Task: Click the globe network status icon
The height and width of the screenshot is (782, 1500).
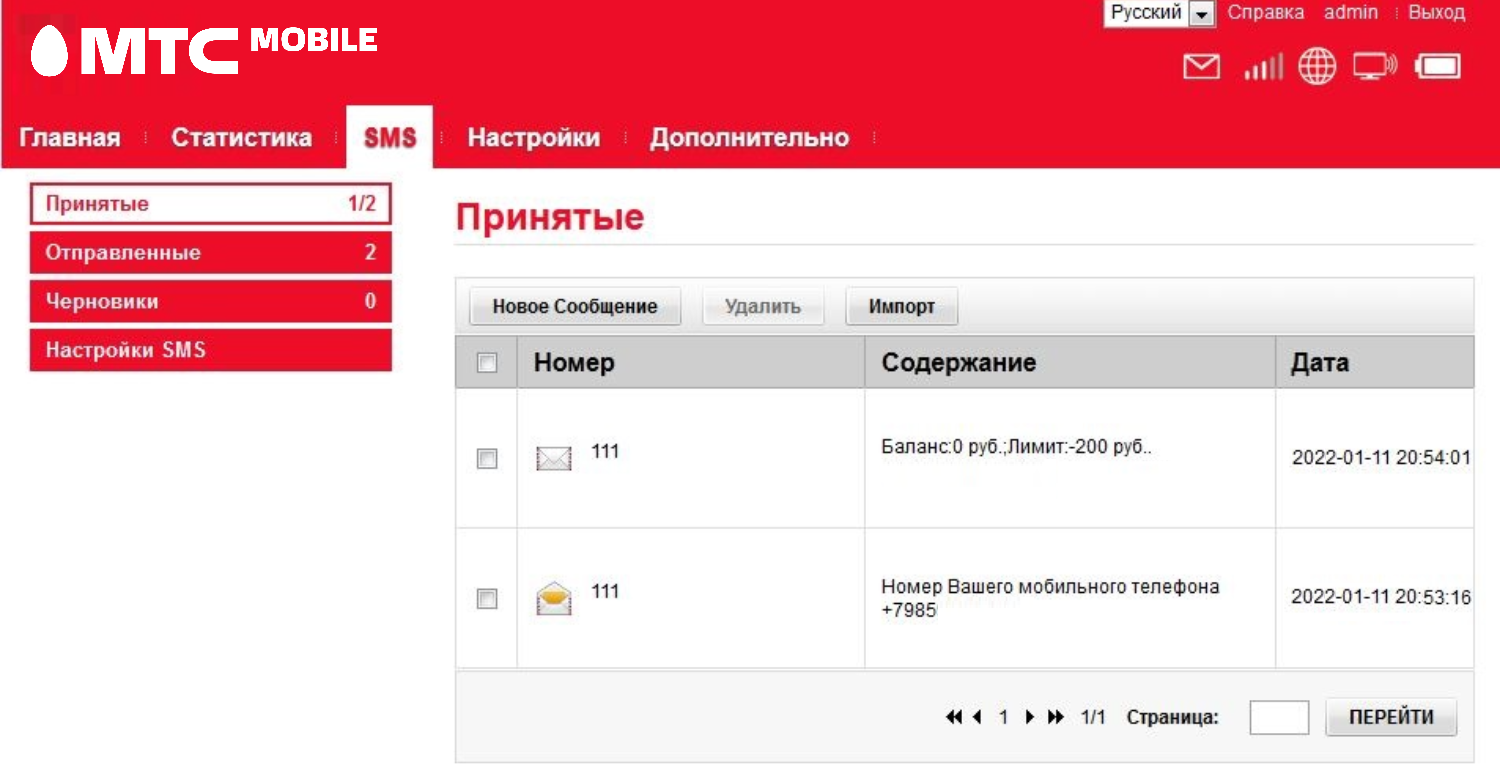Action: coord(1317,67)
